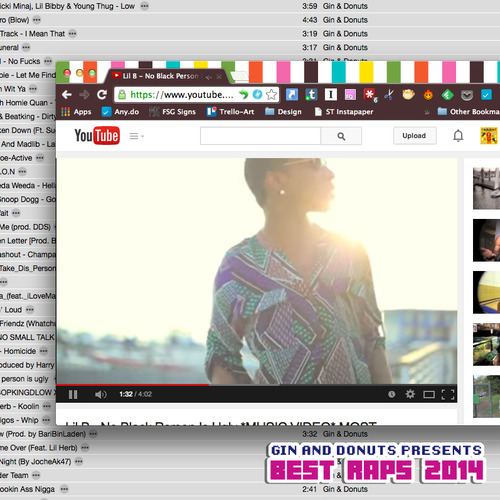The height and width of the screenshot is (500, 500).
Task: Open options for 'Wit Ya' track
Action: (33, 89)
